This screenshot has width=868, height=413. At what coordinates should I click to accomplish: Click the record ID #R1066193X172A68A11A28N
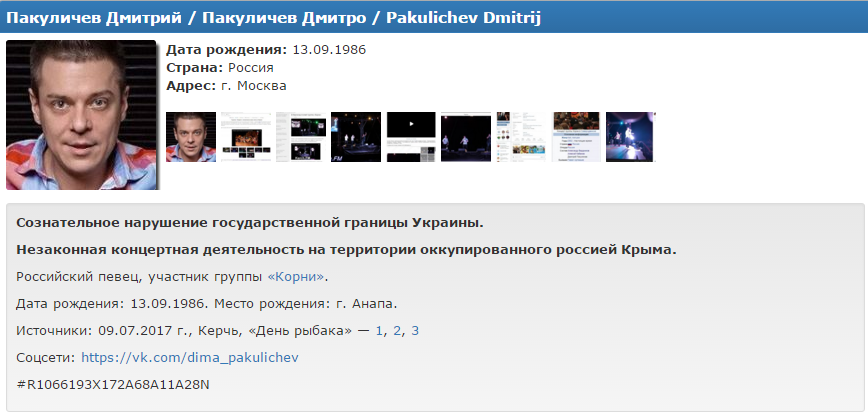point(114,384)
